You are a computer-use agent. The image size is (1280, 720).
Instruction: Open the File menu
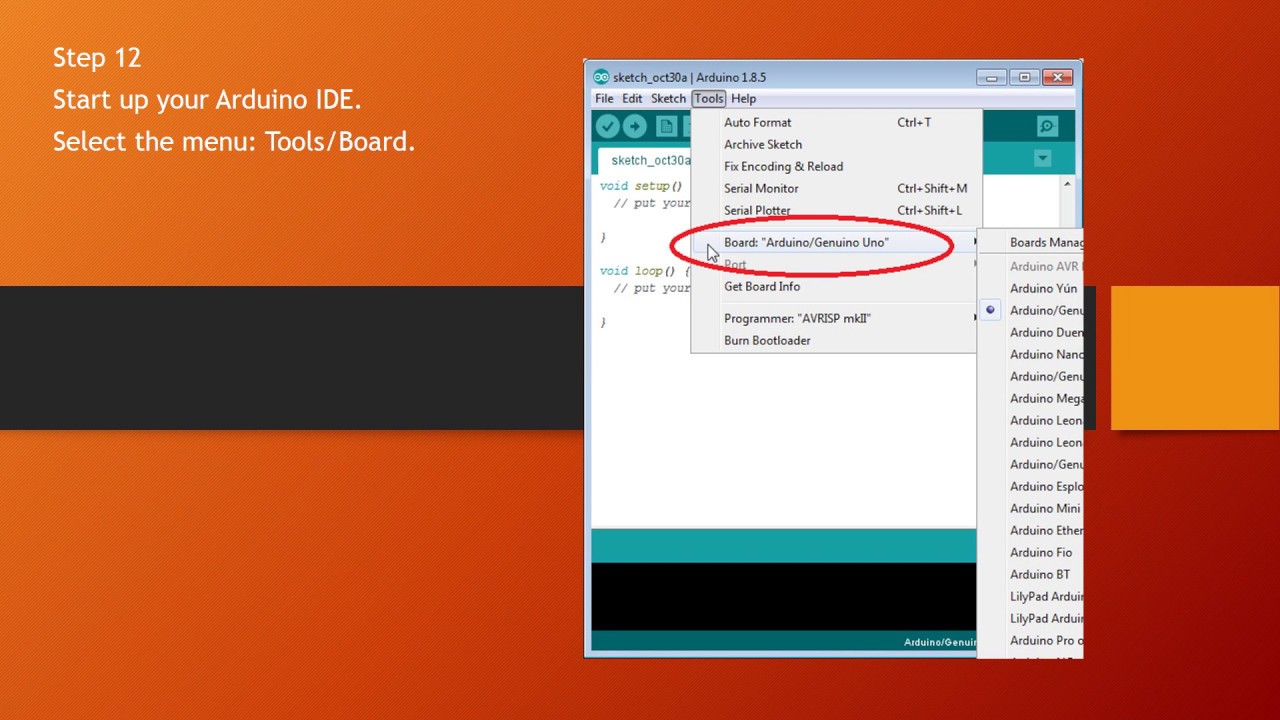point(604,98)
